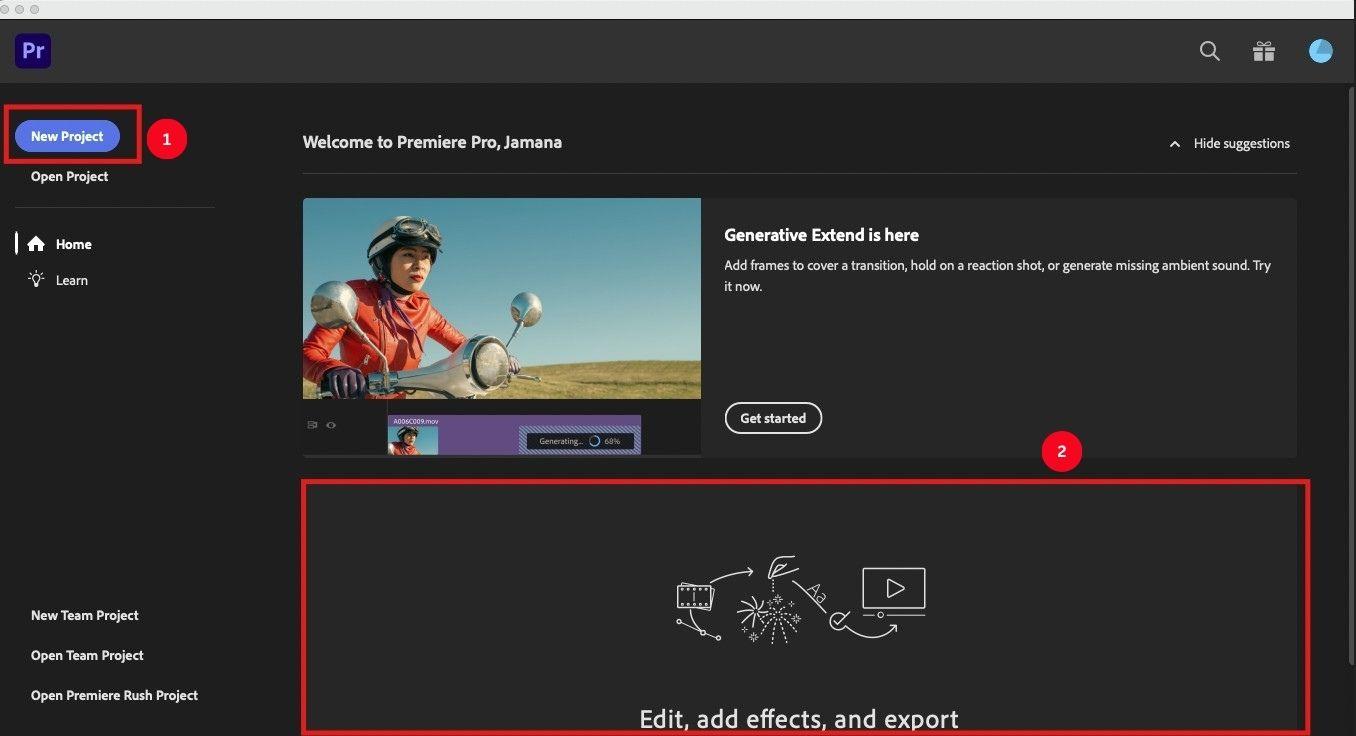Click the play screen illustration icon
Screen dimensions: 1356x736
tap(894, 591)
